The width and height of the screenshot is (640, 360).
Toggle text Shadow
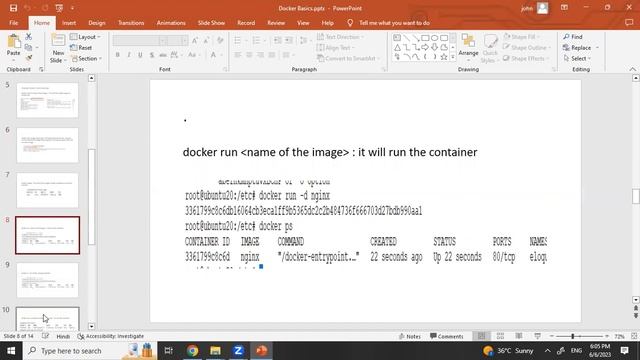(151, 55)
